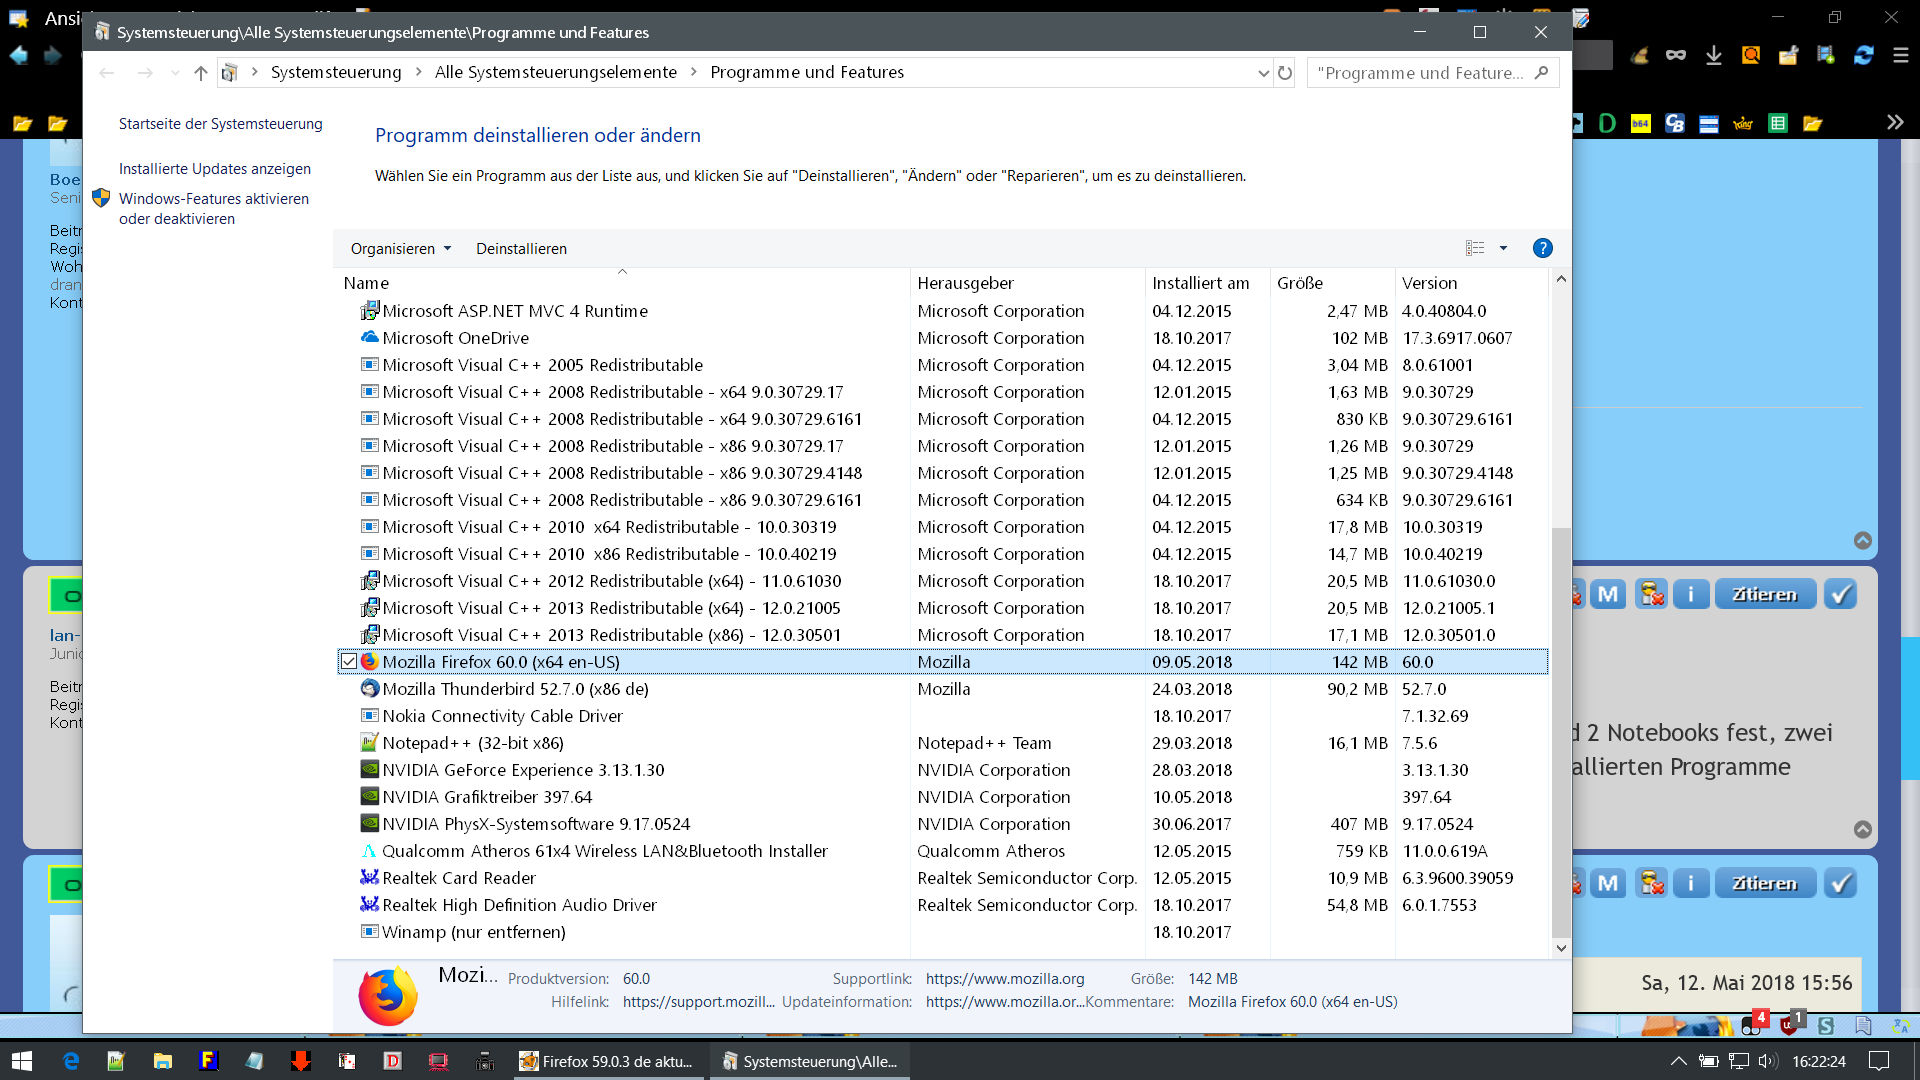Click the vertical scrollbar down arrow
Viewport: 1920px width, 1080px height.
point(1560,948)
